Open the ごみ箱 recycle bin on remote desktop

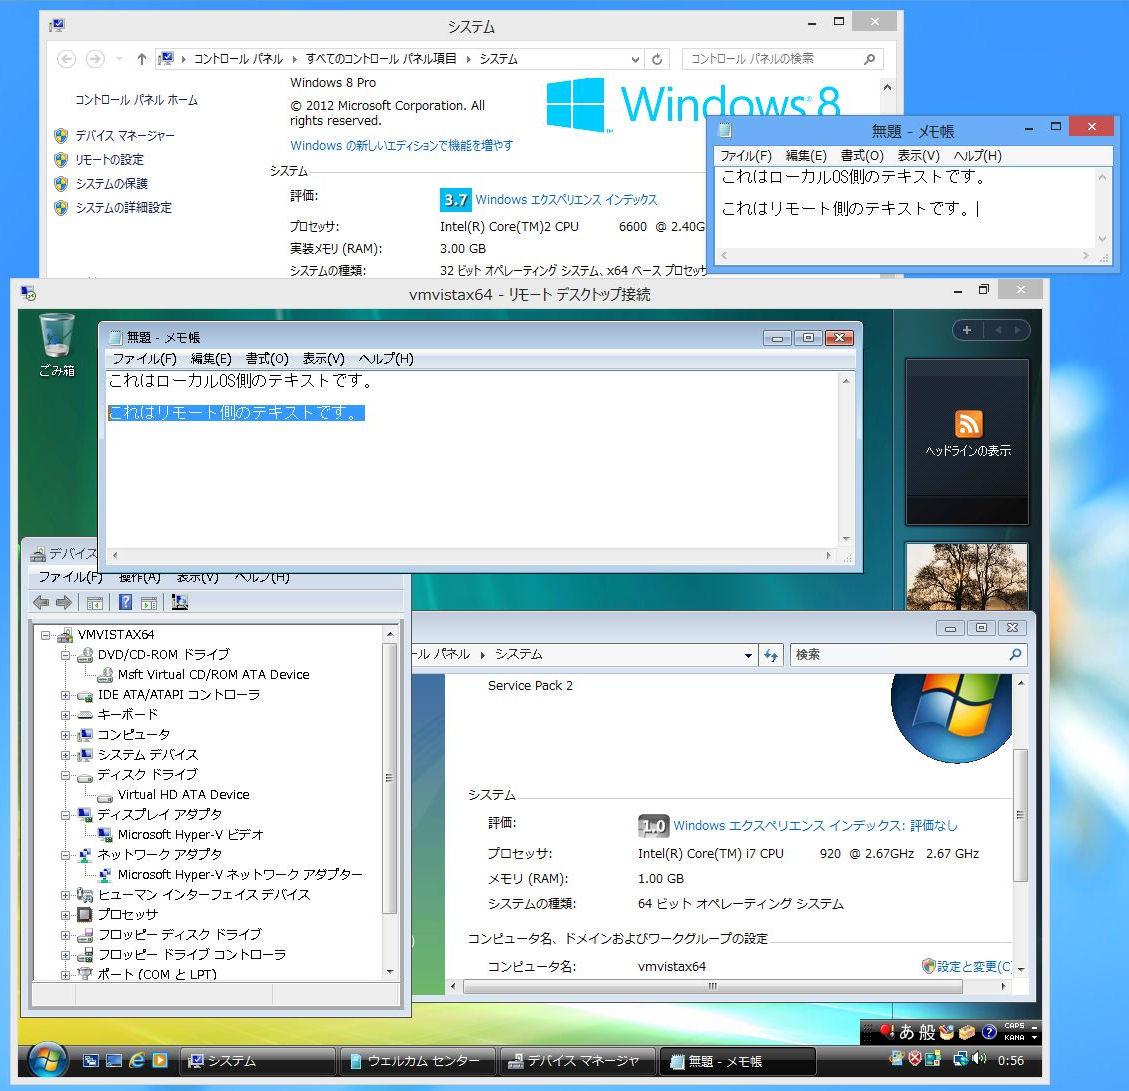point(57,344)
